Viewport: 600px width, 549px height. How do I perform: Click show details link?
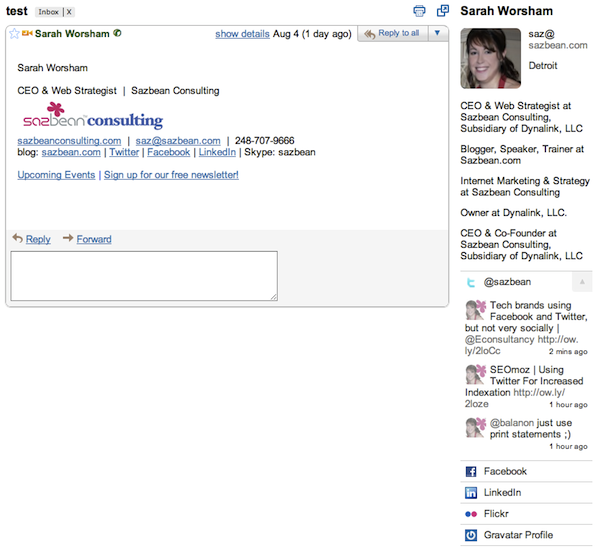tap(242, 34)
